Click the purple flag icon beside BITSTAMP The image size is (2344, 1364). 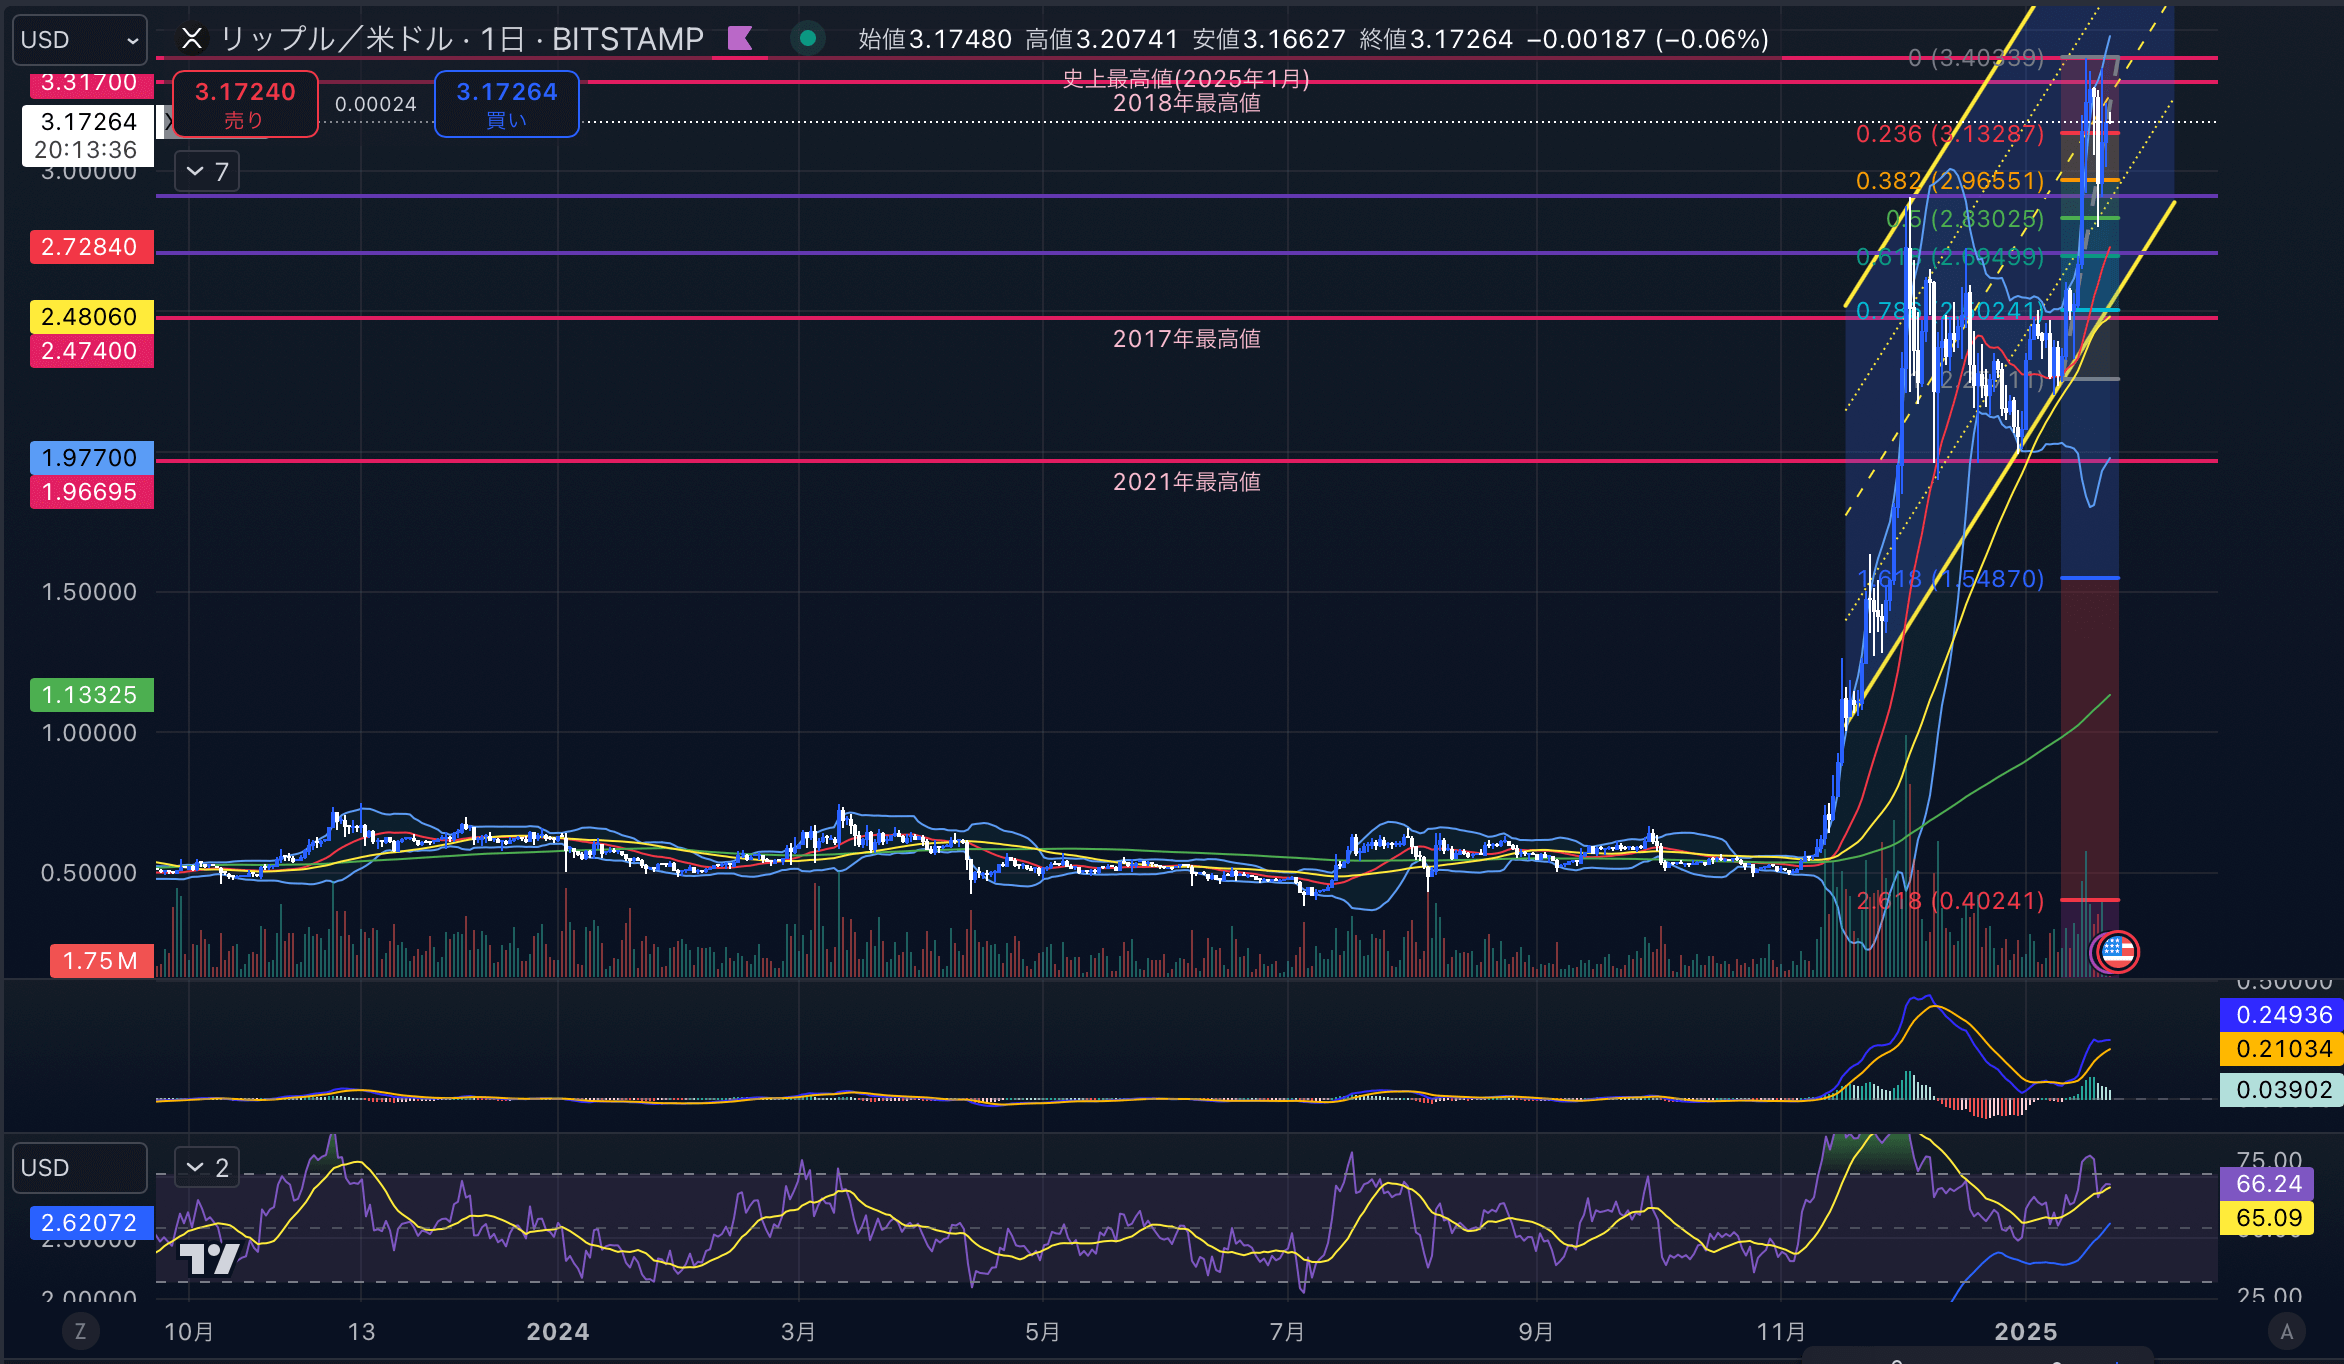point(740,39)
